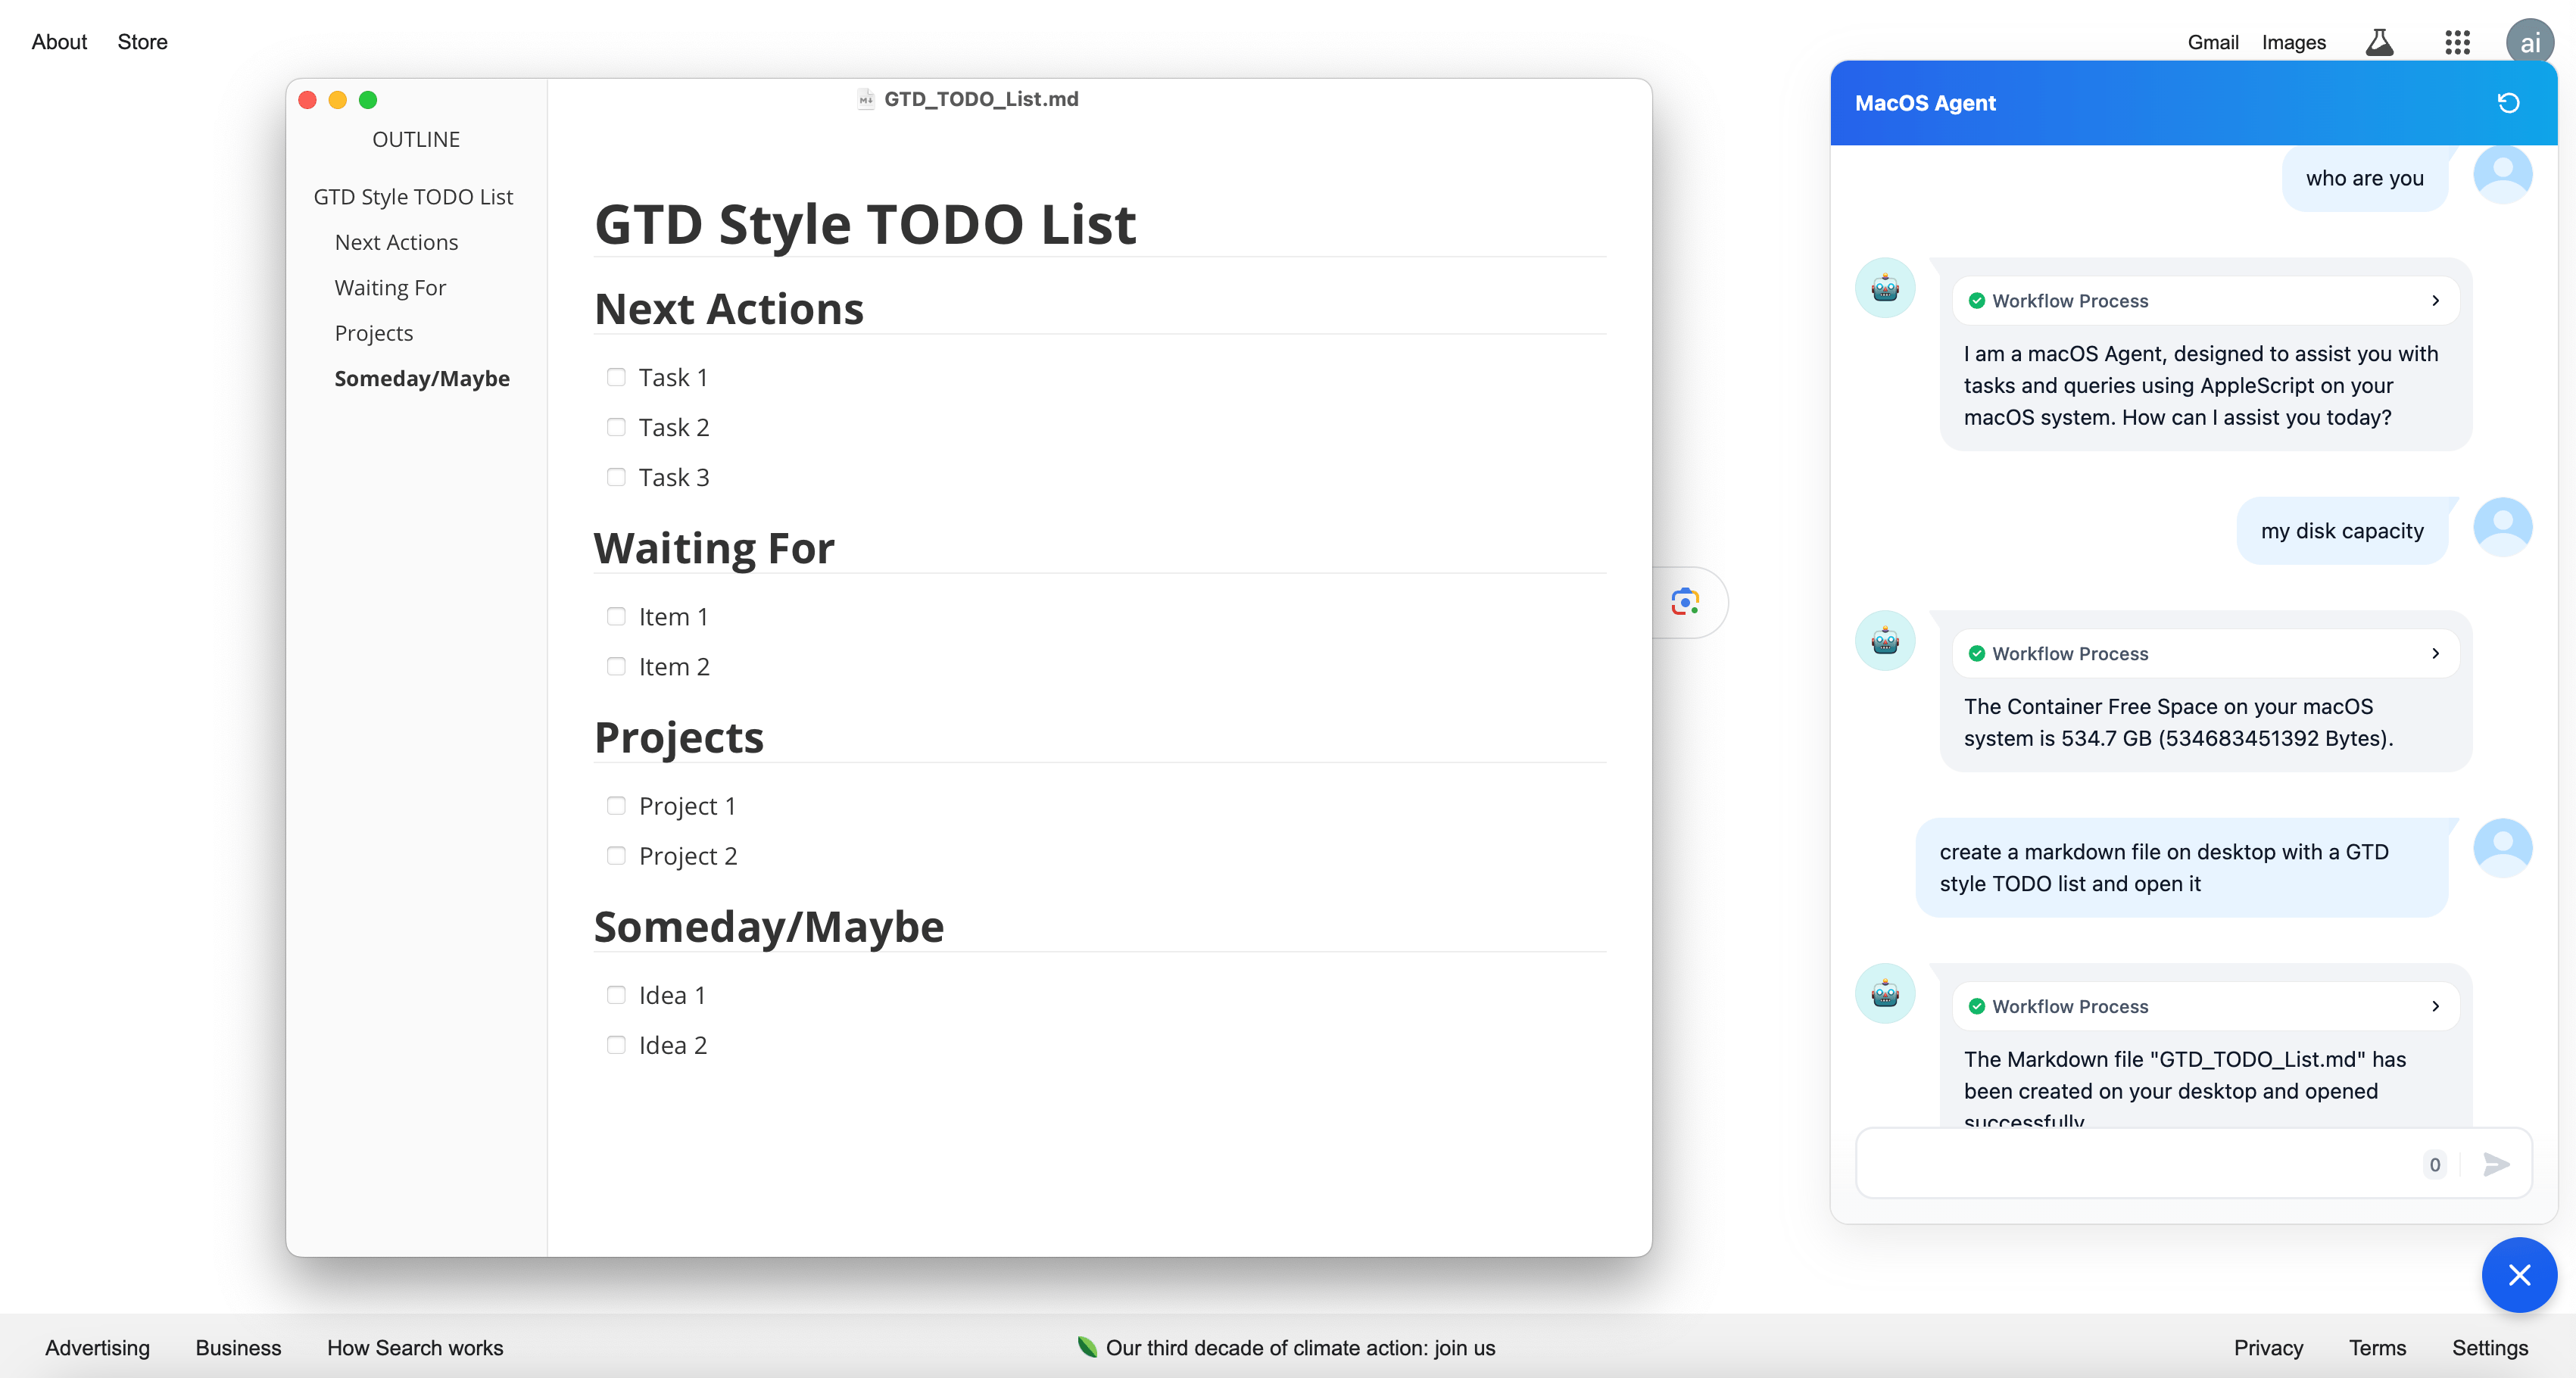Image resolution: width=2576 pixels, height=1378 pixels.
Task: Click the screenshot/color picker icon
Action: click(x=1685, y=601)
